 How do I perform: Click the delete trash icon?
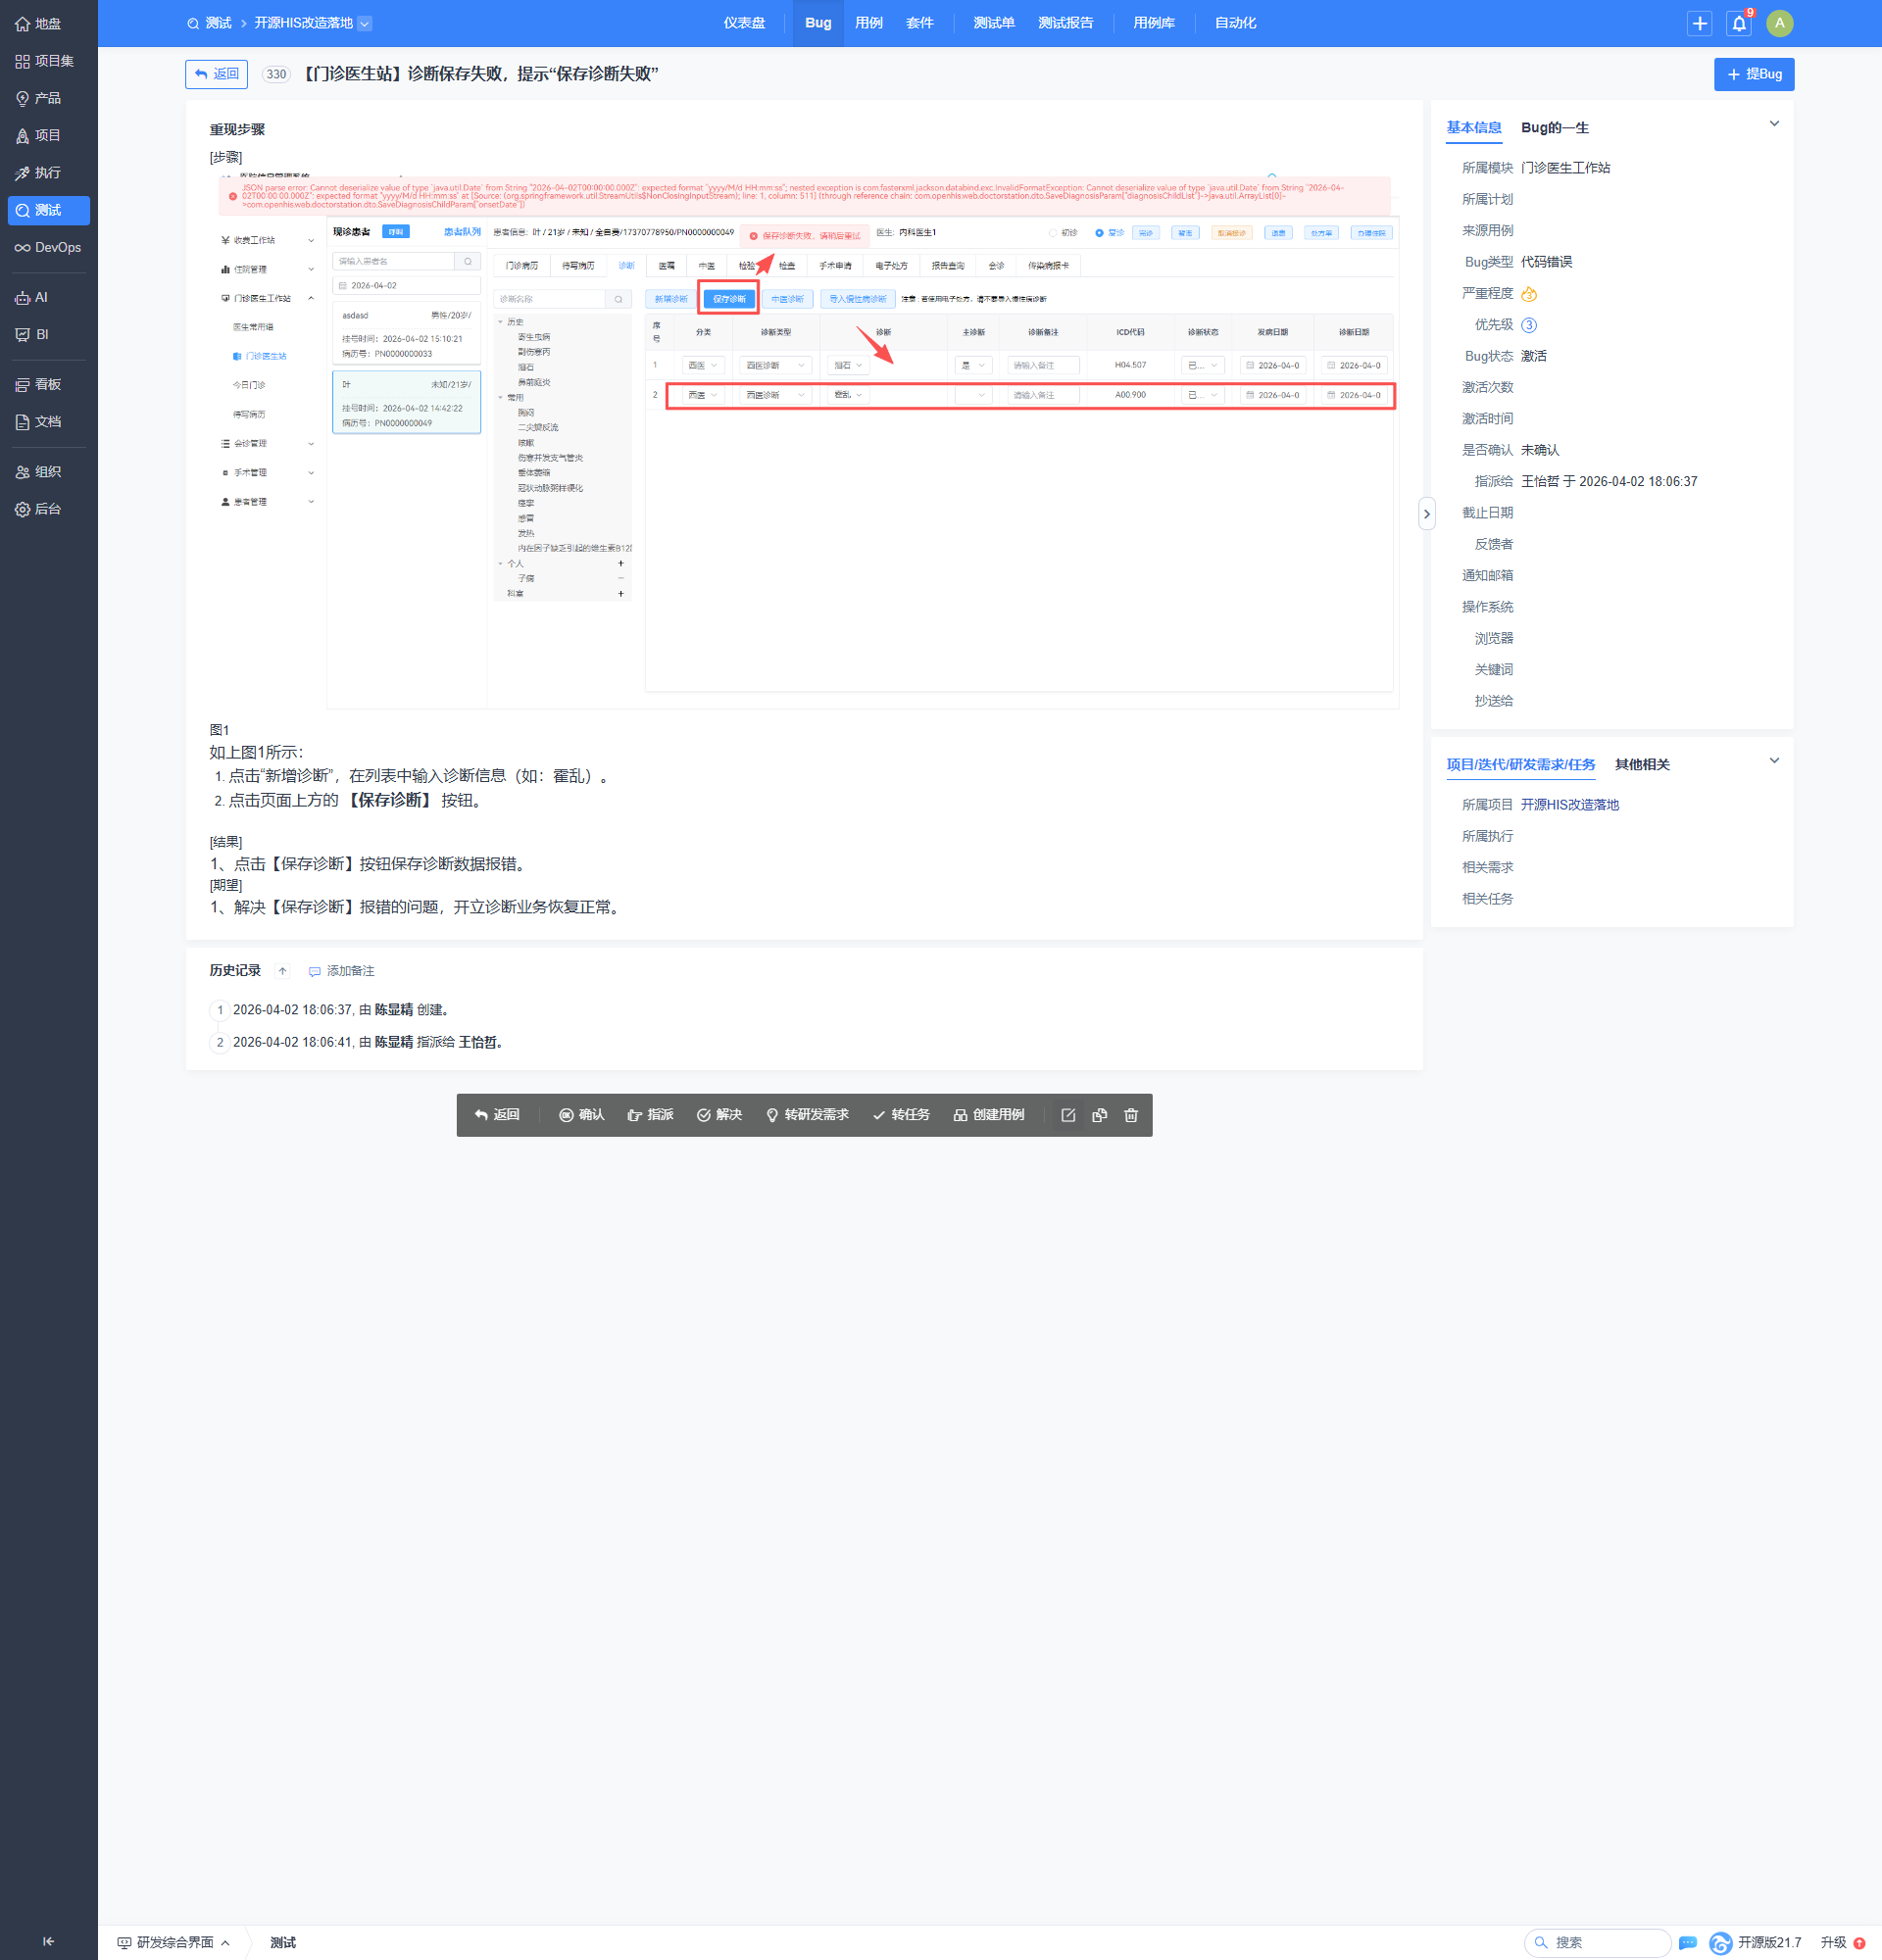point(1131,1115)
